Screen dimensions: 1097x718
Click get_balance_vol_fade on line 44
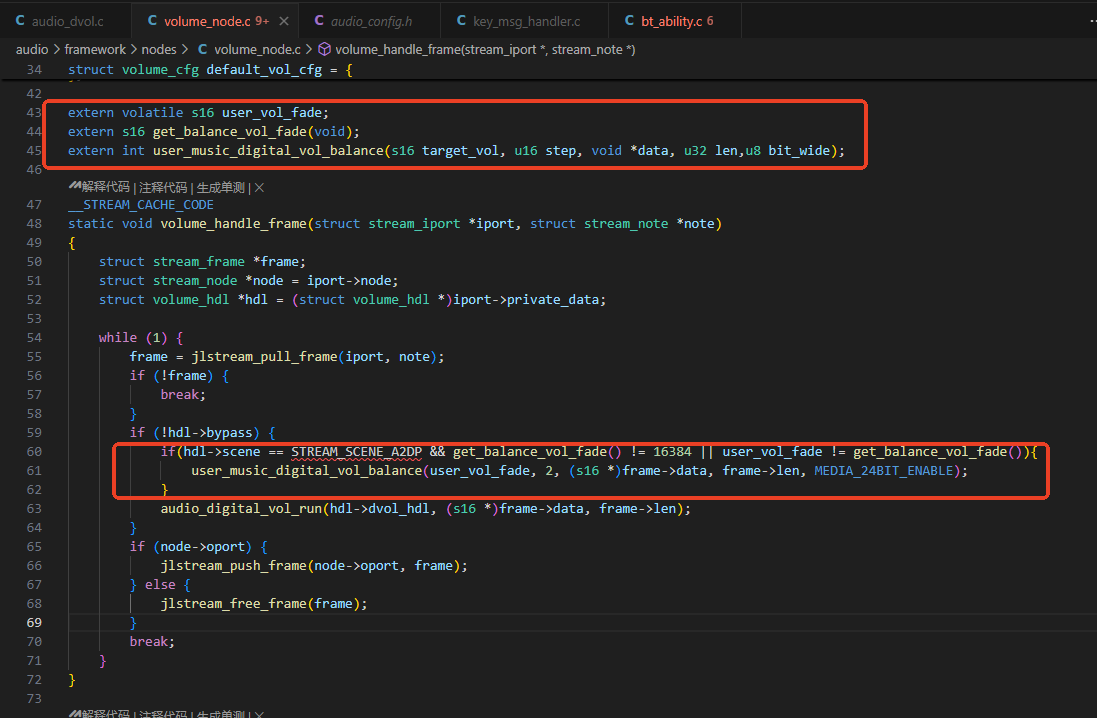(x=229, y=132)
